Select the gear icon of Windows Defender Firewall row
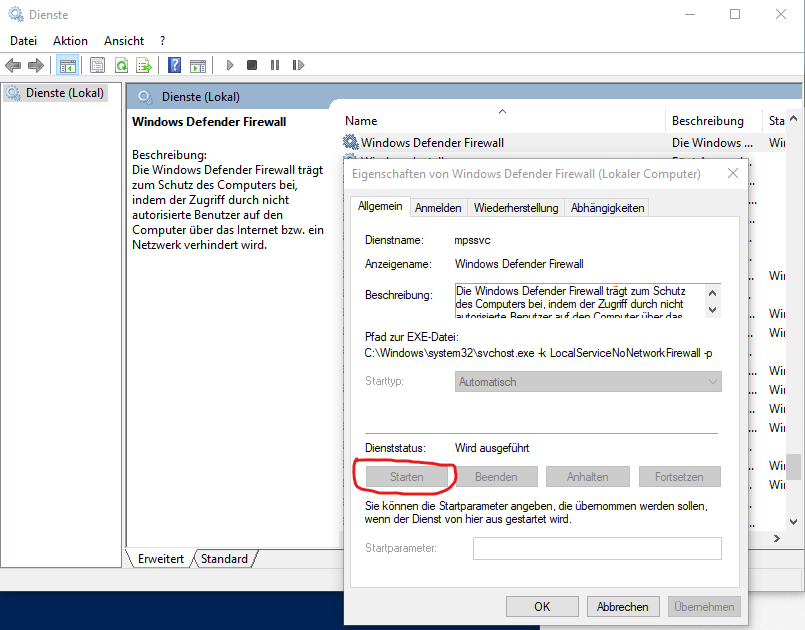 351,142
